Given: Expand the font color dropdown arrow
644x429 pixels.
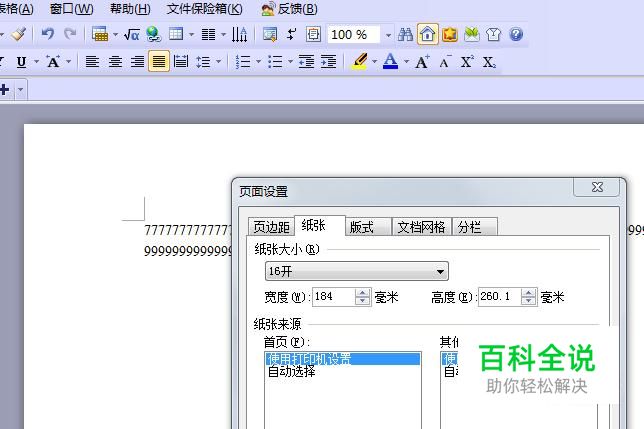Looking at the screenshot, I should click(406, 62).
